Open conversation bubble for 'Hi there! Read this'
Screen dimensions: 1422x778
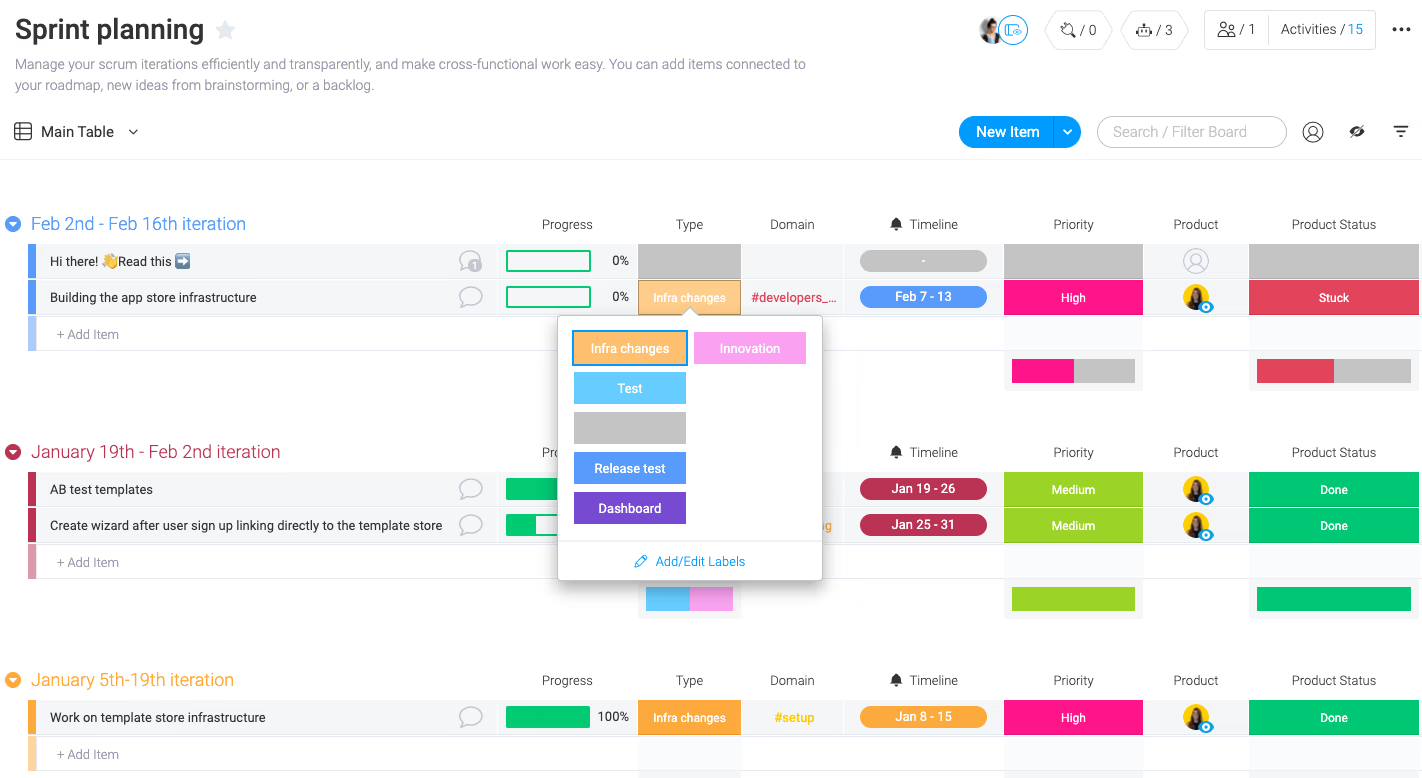(470, 262)
